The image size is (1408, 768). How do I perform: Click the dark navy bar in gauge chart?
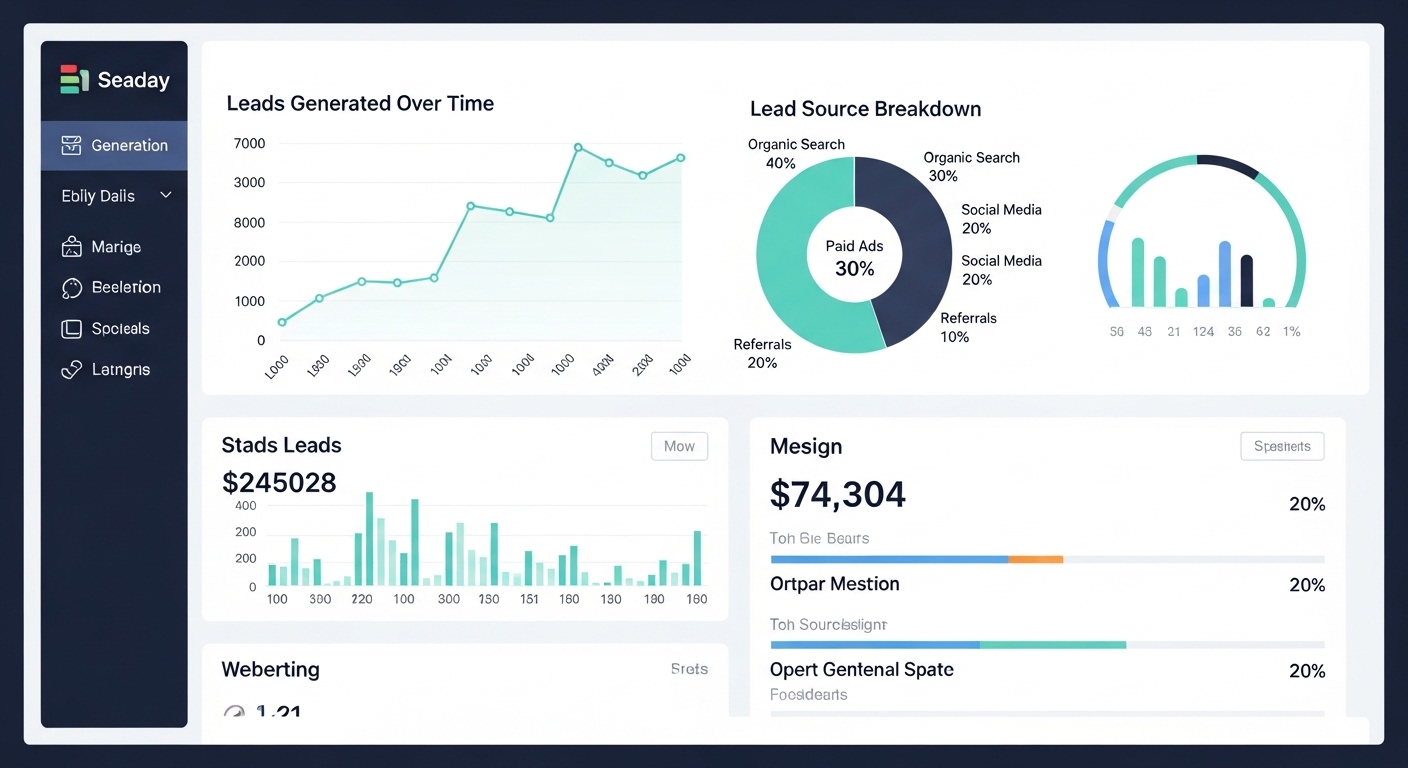coord(1246,281)
